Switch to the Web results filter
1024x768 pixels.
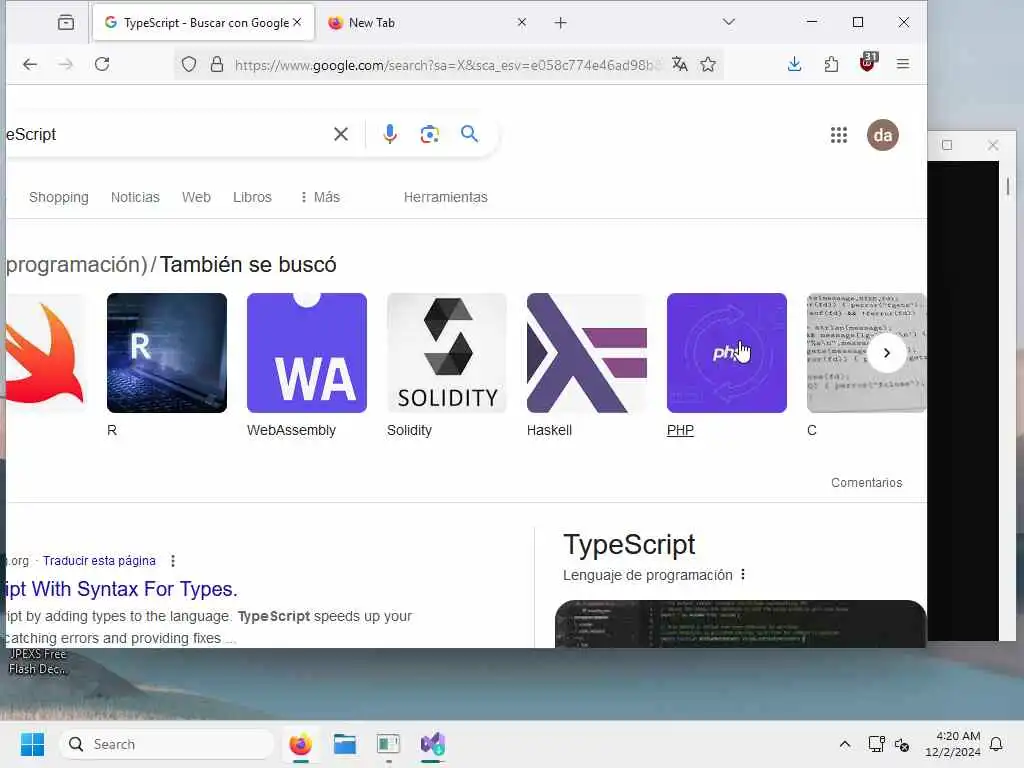pos(196,197)
